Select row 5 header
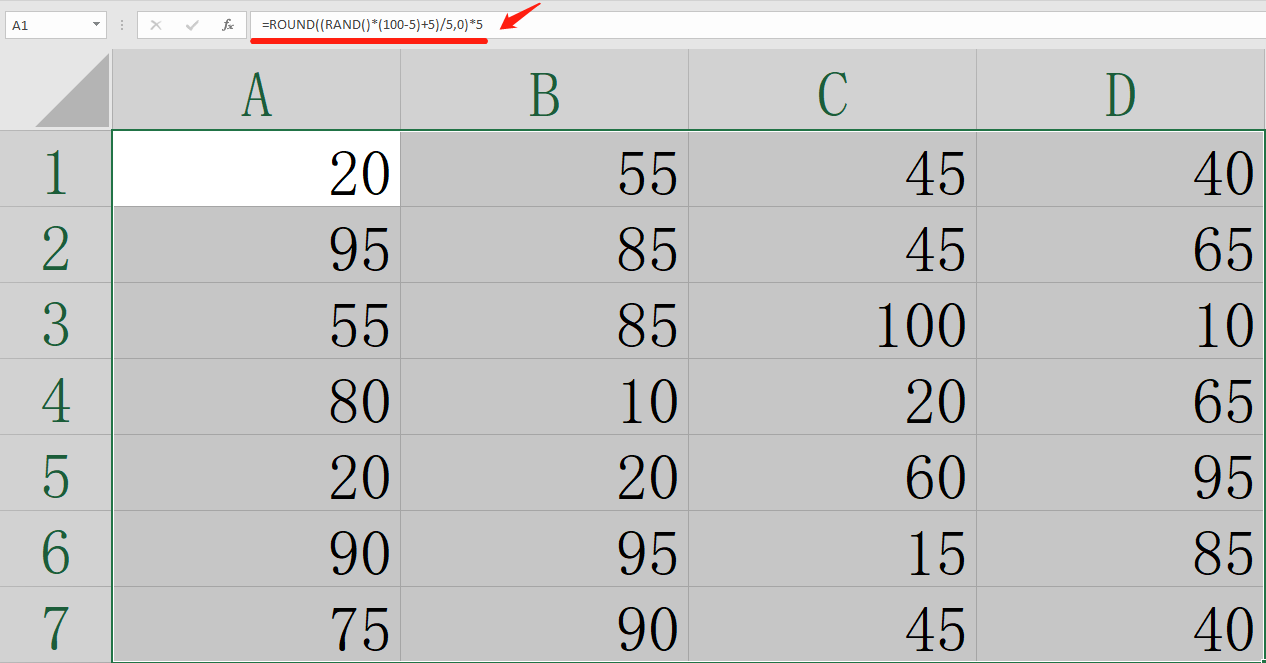 pyautogui.click(x=56, y=473)
